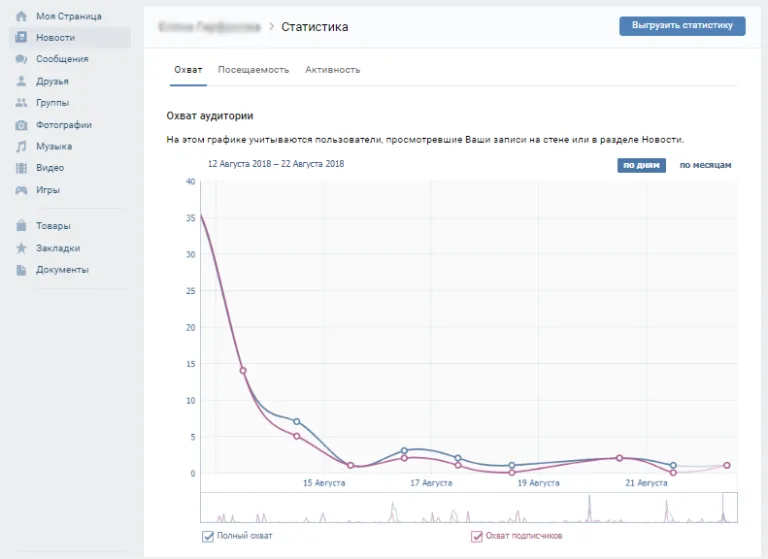Screen dimensions: 768x559
Task: Uncheck the Охват подписчиков checkbox
Action: coord(477,536)
